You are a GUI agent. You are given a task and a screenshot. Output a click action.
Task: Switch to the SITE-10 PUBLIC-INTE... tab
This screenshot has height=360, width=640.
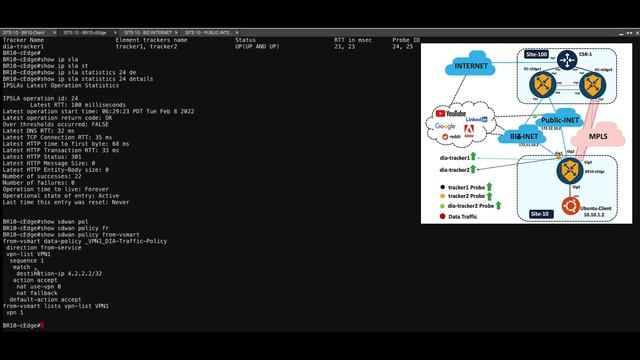[x=209, y=33]
